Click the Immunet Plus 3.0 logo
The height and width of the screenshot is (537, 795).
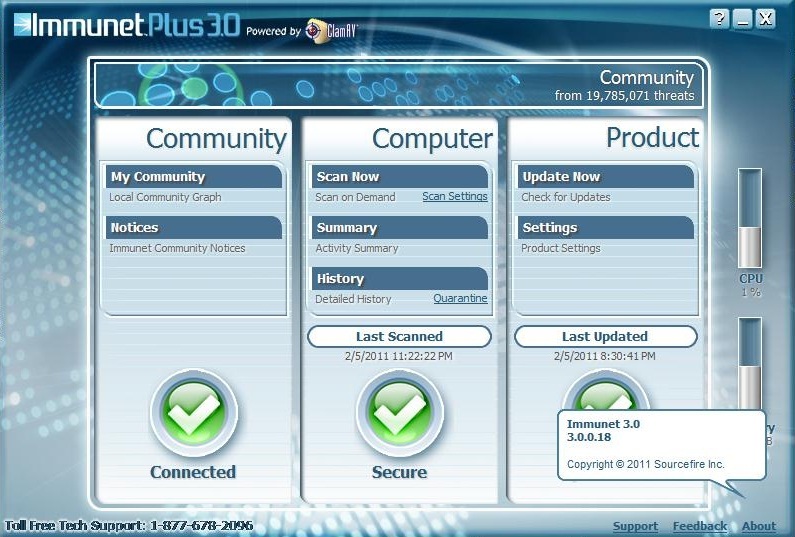coord(127,25)
